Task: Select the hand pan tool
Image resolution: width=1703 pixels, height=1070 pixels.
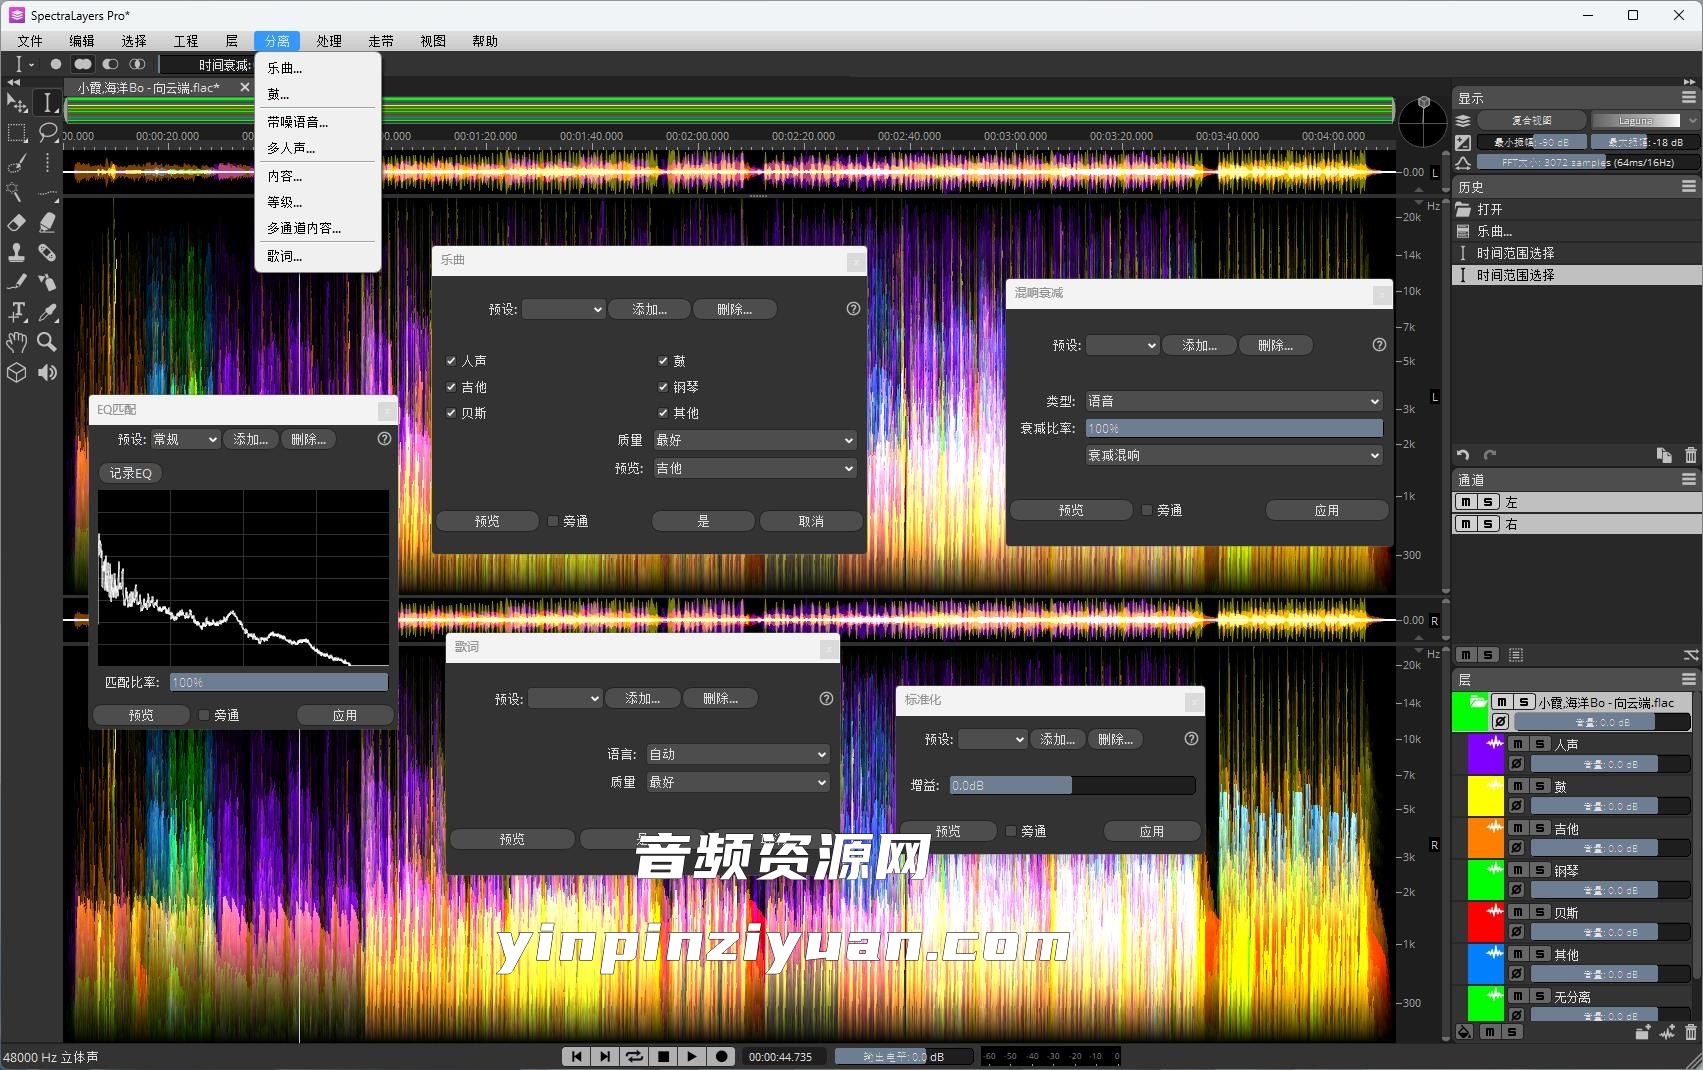Action: click(16, 342)
